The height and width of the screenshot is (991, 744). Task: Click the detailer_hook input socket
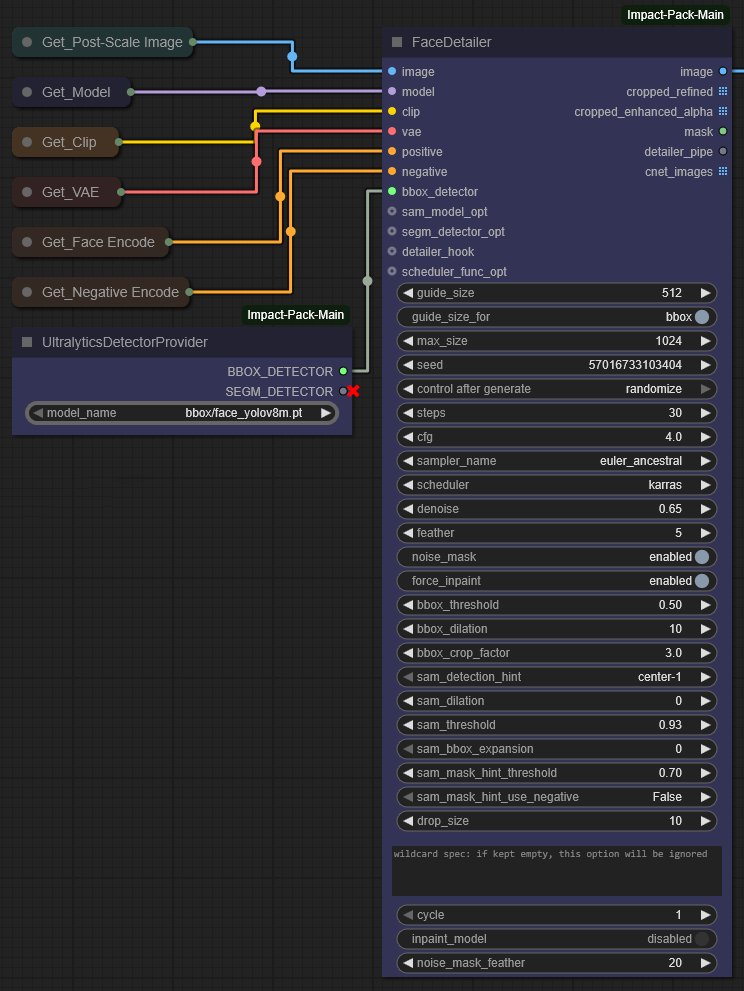click(392, 252)
